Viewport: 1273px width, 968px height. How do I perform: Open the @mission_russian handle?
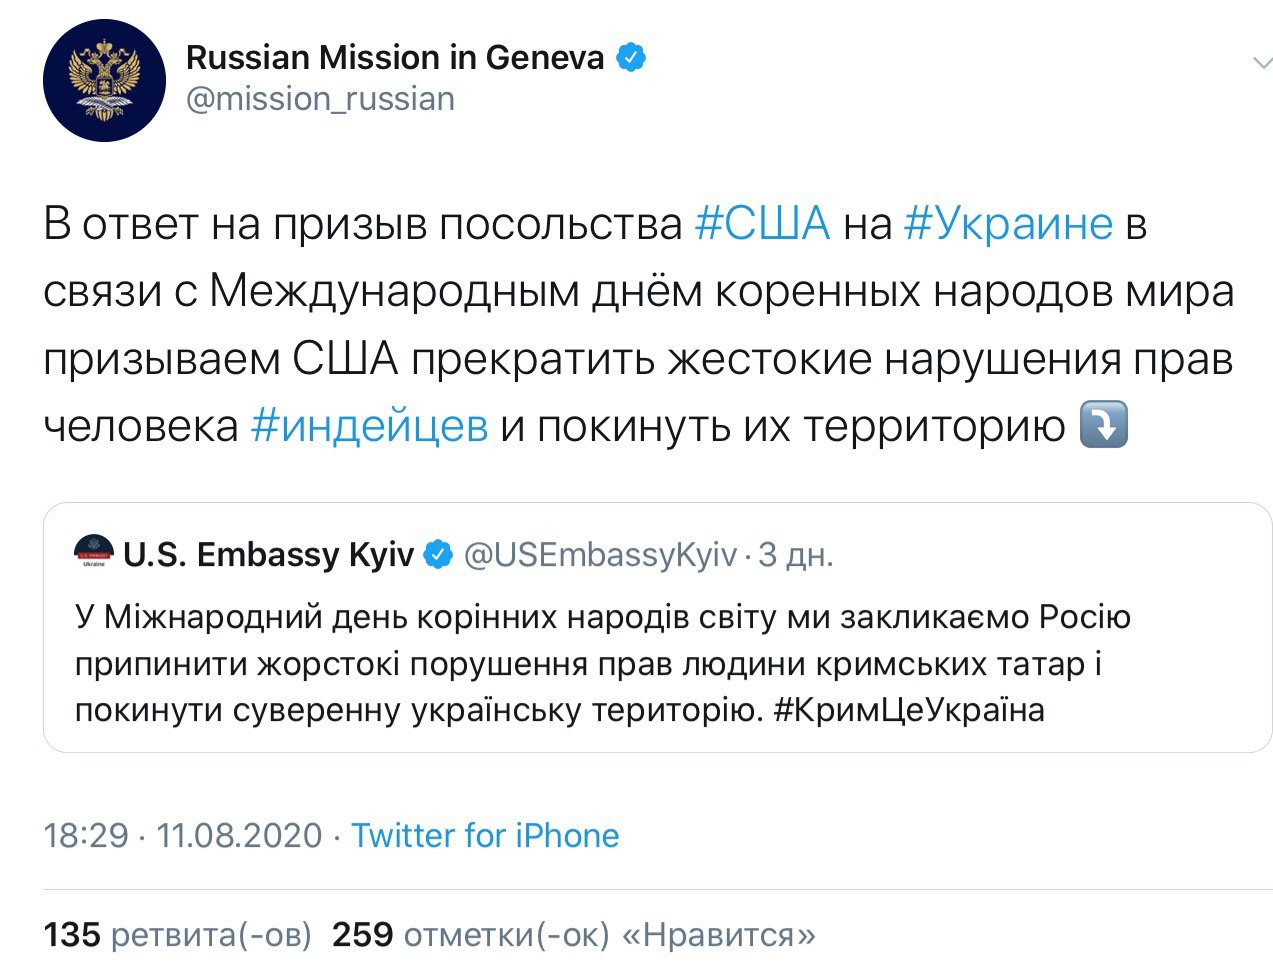[x=320, y=99]
